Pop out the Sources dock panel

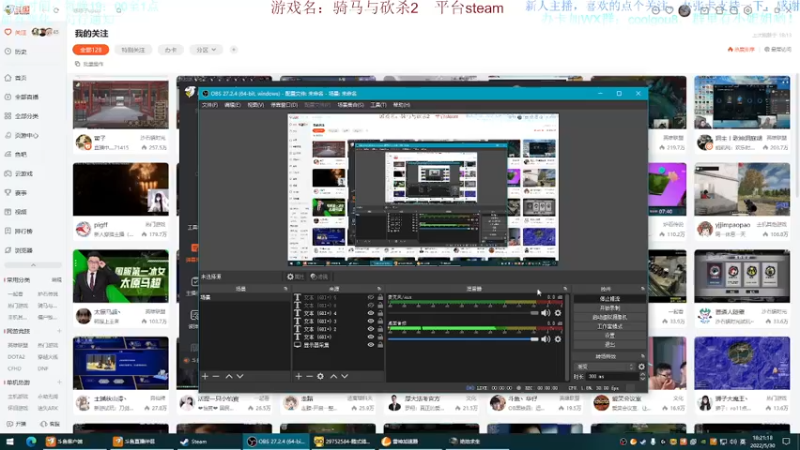(x=379, y=289)
